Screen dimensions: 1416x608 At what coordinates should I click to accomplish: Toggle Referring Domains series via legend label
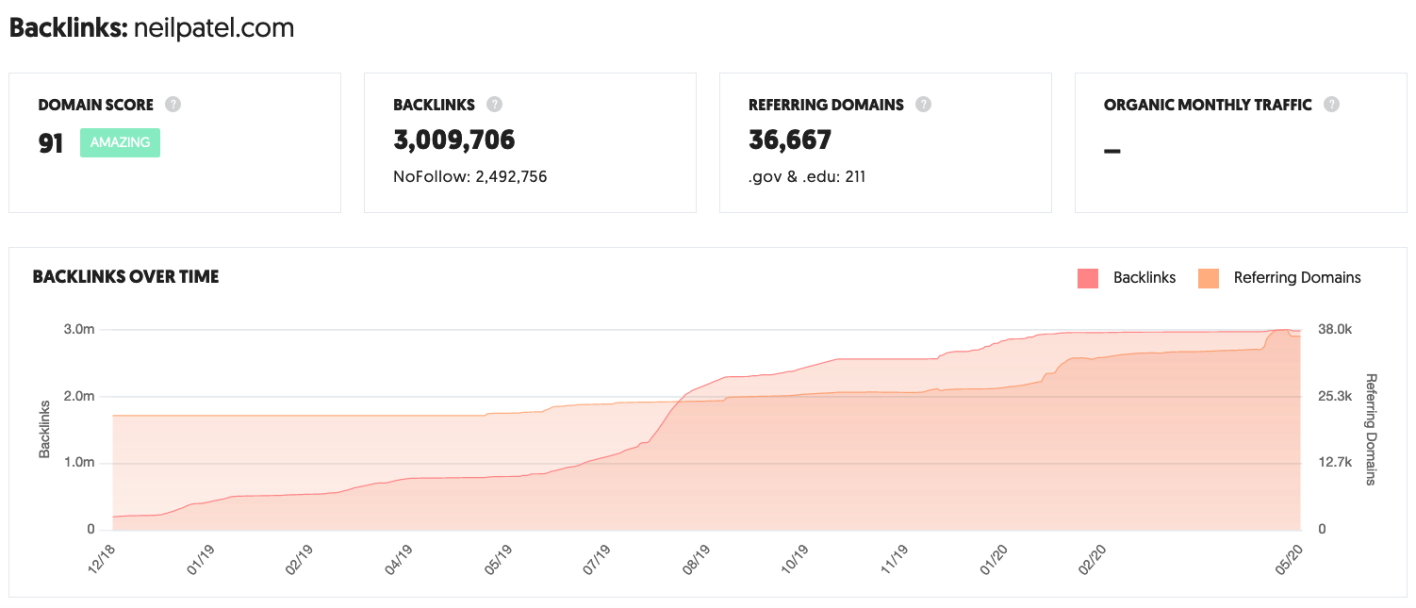[1297, 278]
